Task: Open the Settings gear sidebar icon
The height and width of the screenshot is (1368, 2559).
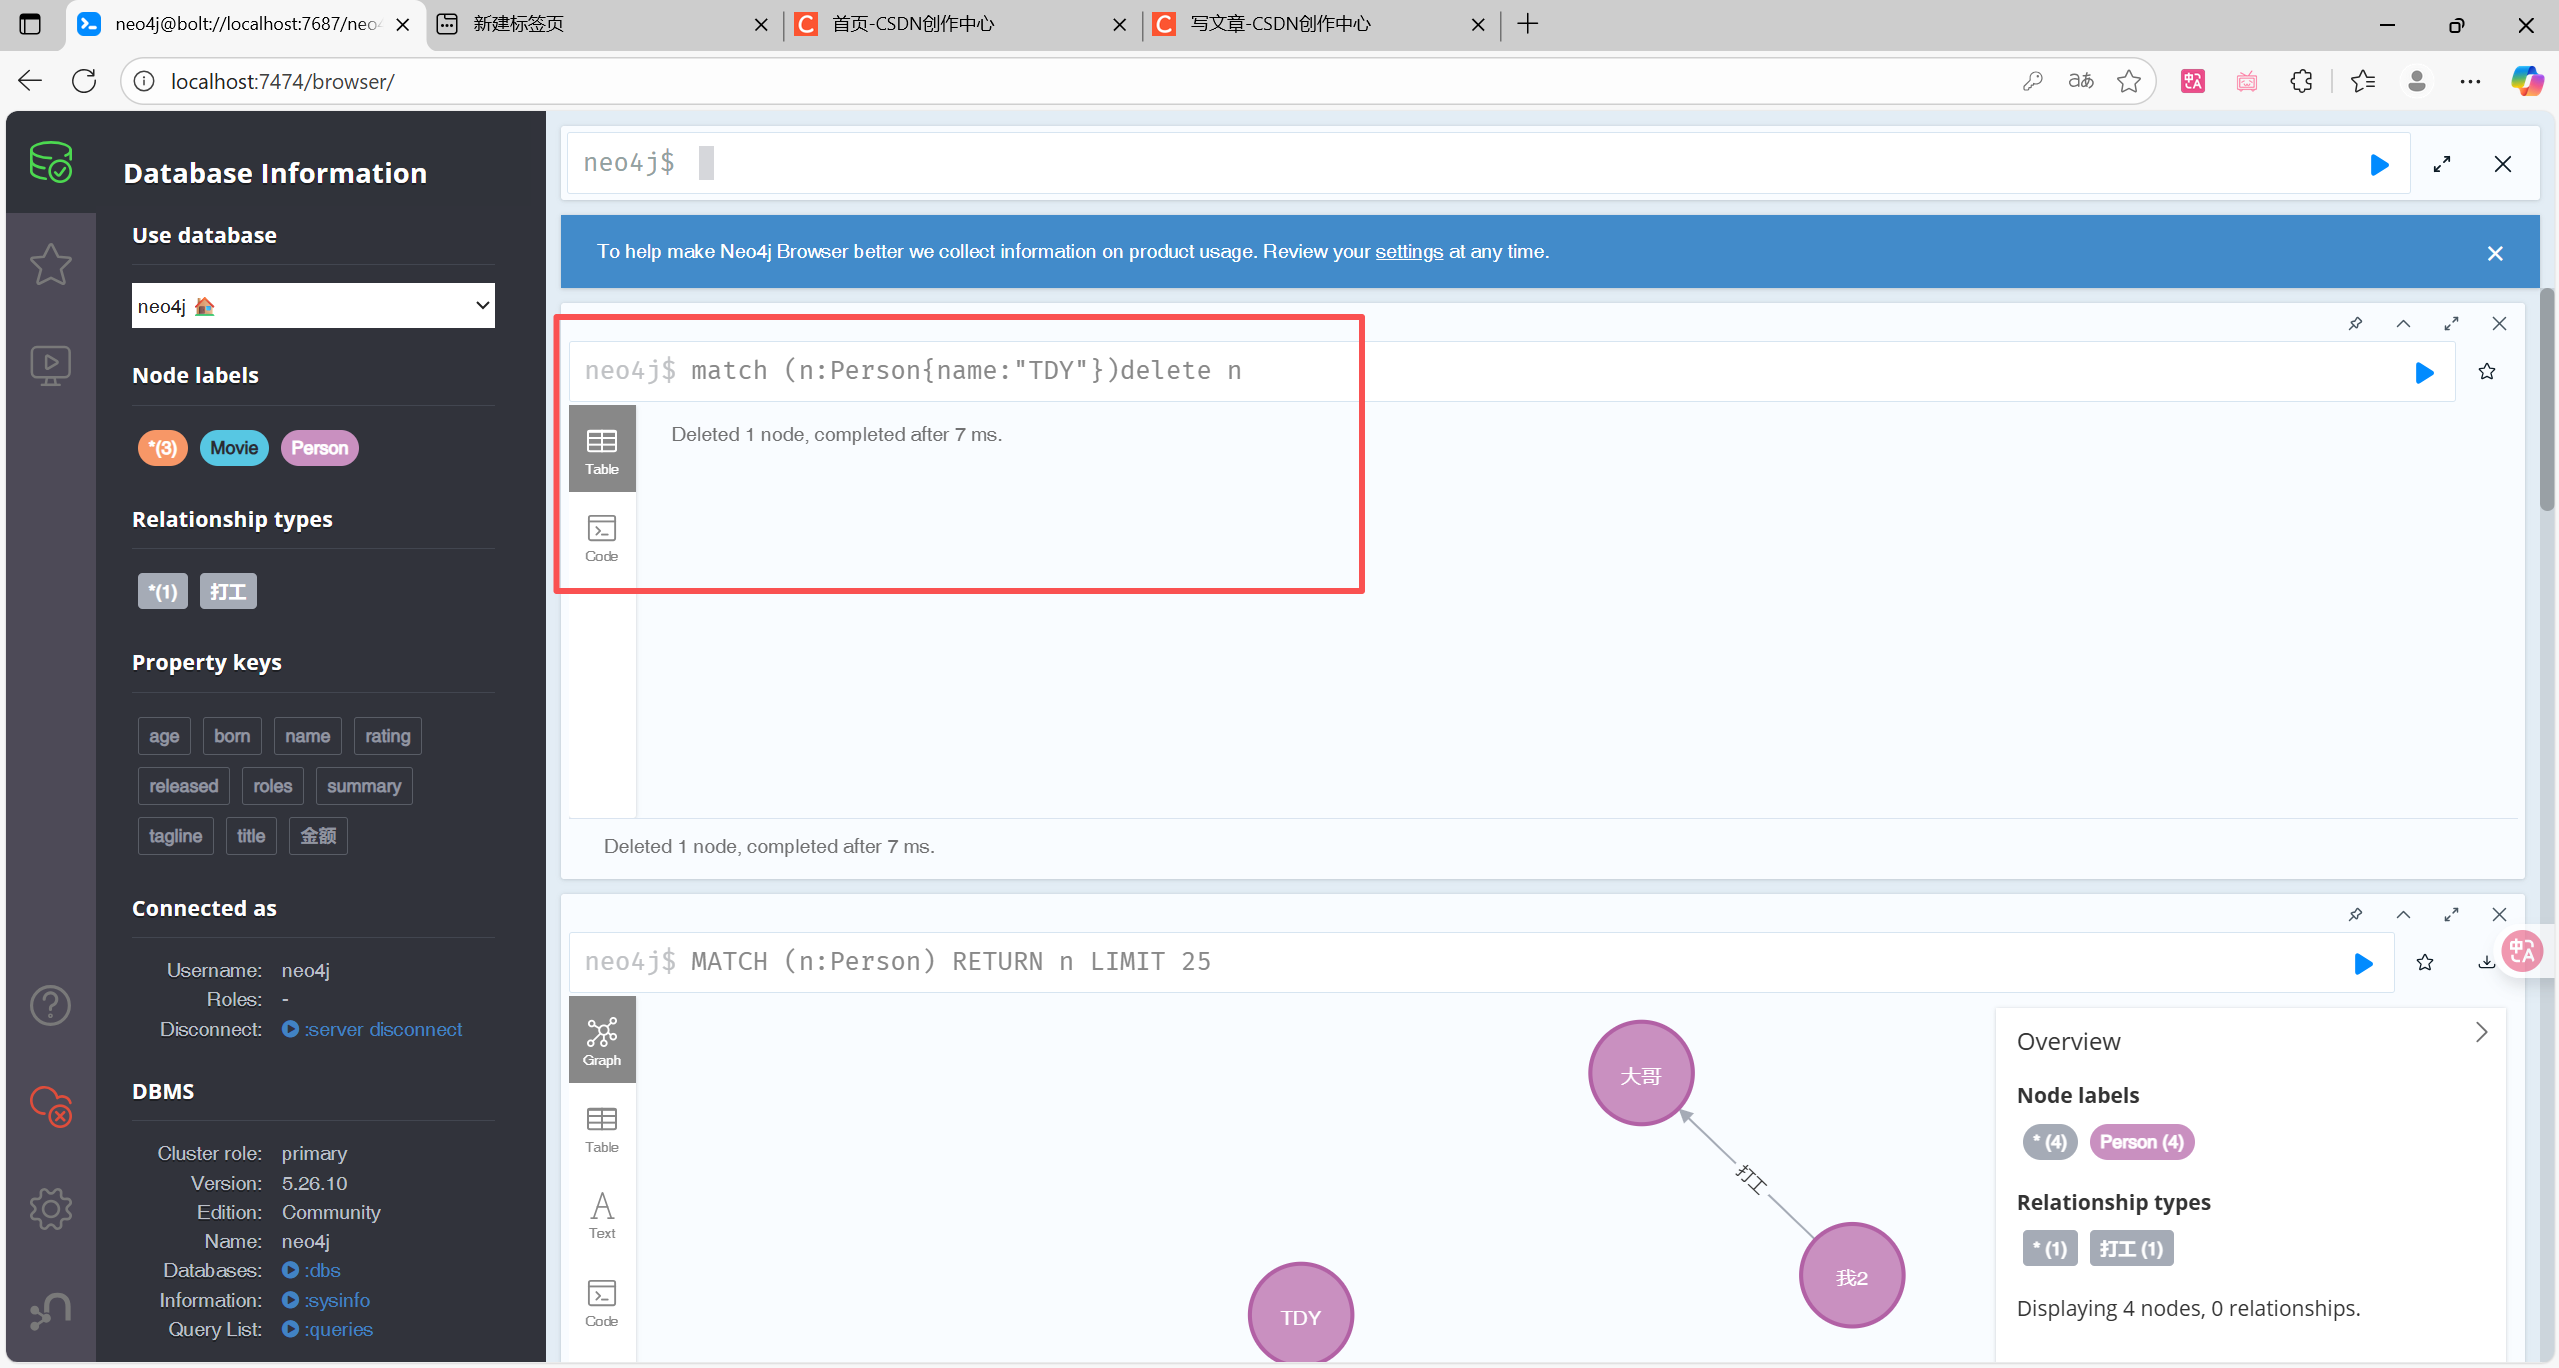Action: click(50, 1209)
